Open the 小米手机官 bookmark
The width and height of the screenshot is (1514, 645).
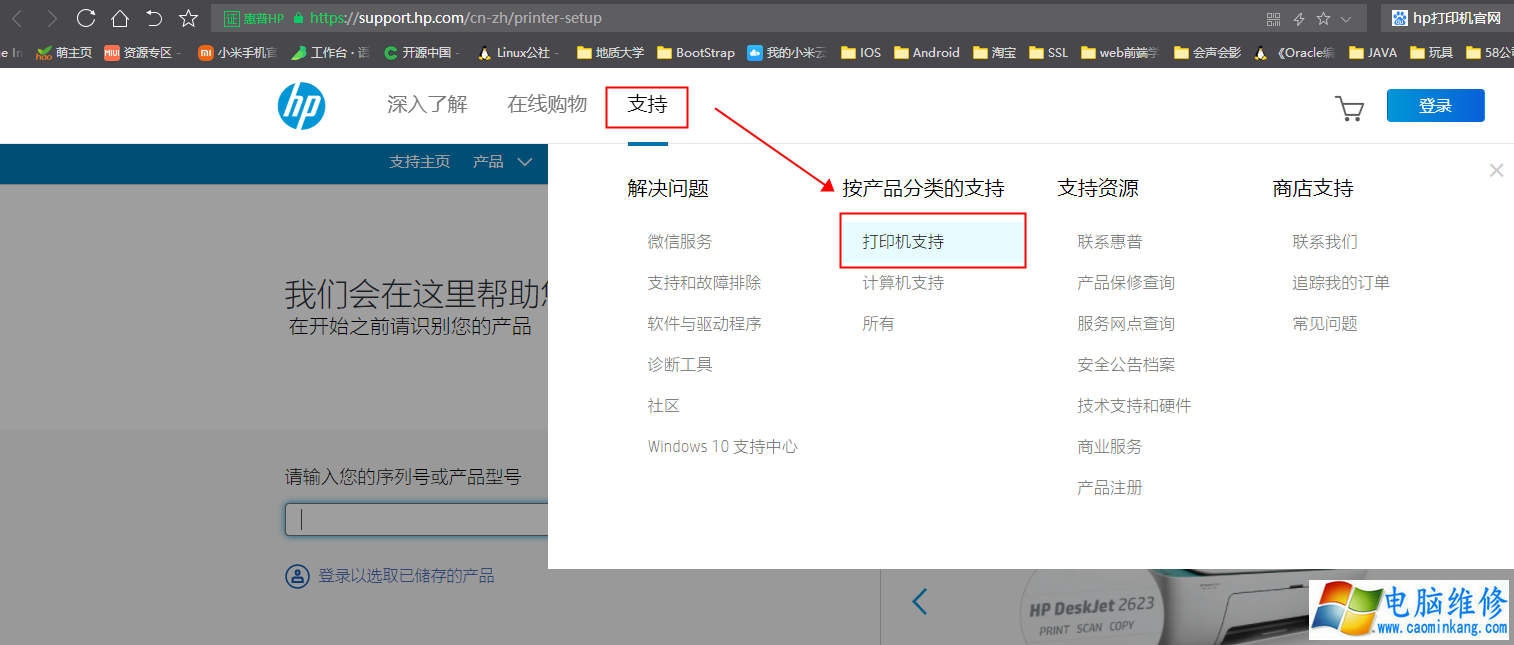237,53
